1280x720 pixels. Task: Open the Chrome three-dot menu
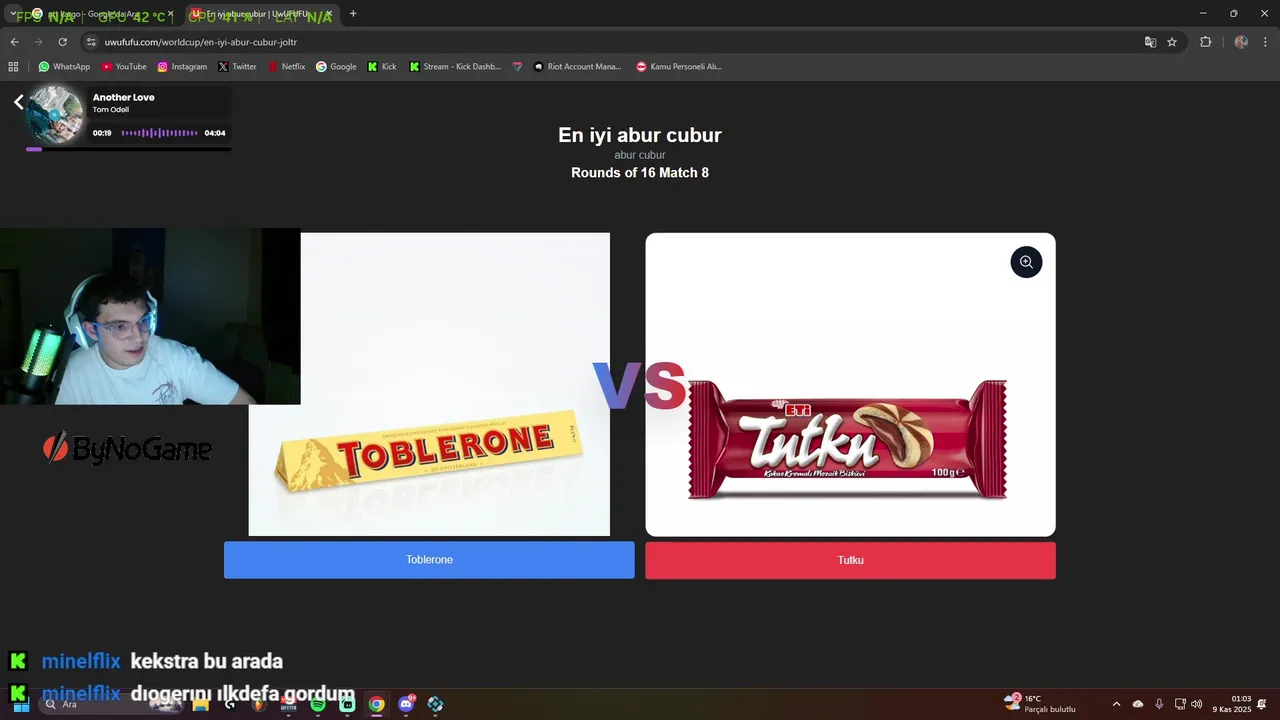(1264, 42)
